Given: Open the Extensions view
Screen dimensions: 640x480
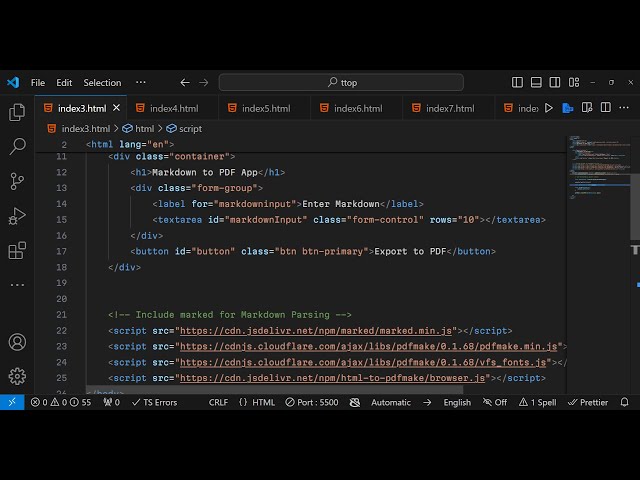Looking at the screenshot, I should point(17,250).
